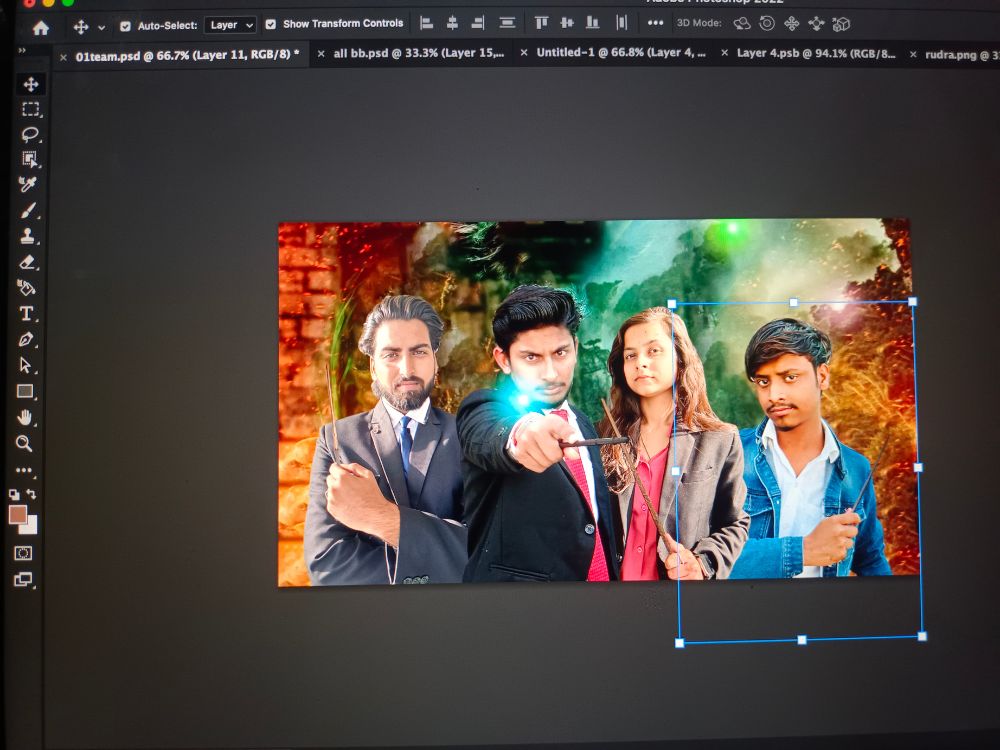Distribute vertically in options bar
Image resolution: width=1000 pixels, height=750 pixels.
[x=507, y=24]
